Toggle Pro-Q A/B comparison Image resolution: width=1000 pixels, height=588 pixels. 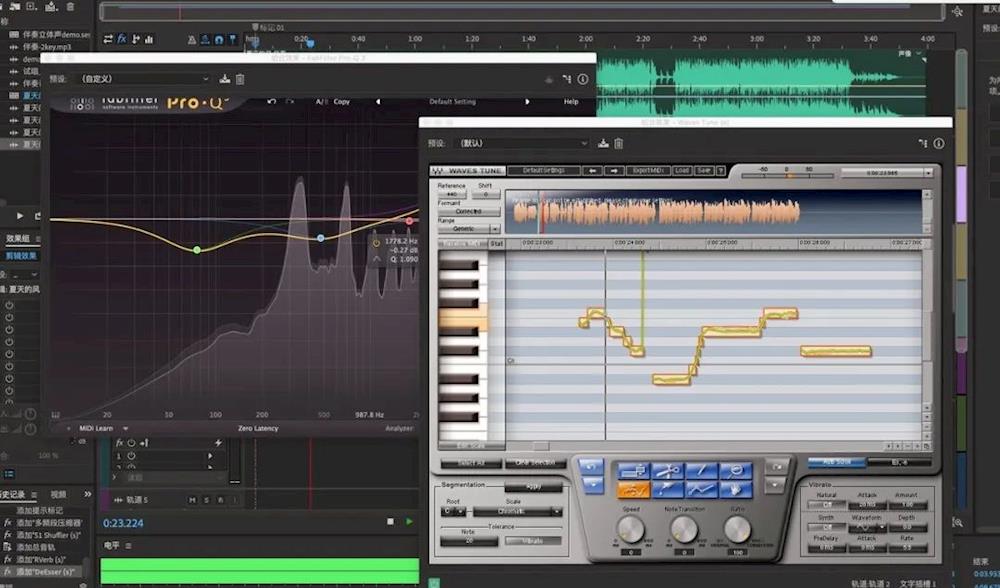pyautogui.click(x=322, y=101)
